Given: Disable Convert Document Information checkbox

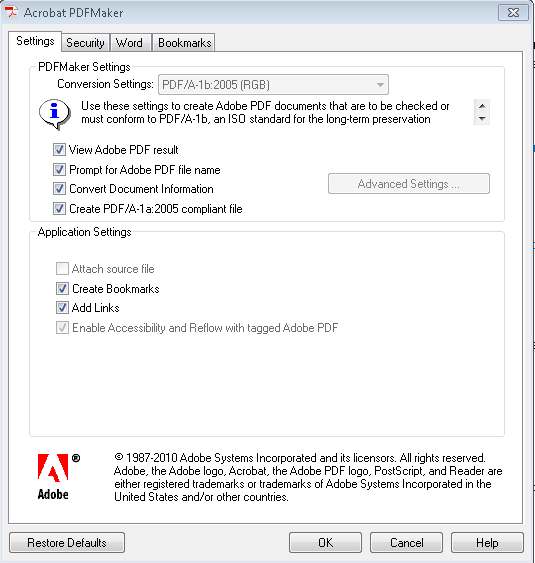Looking at the screenshot, I should [x=59, y=189].
